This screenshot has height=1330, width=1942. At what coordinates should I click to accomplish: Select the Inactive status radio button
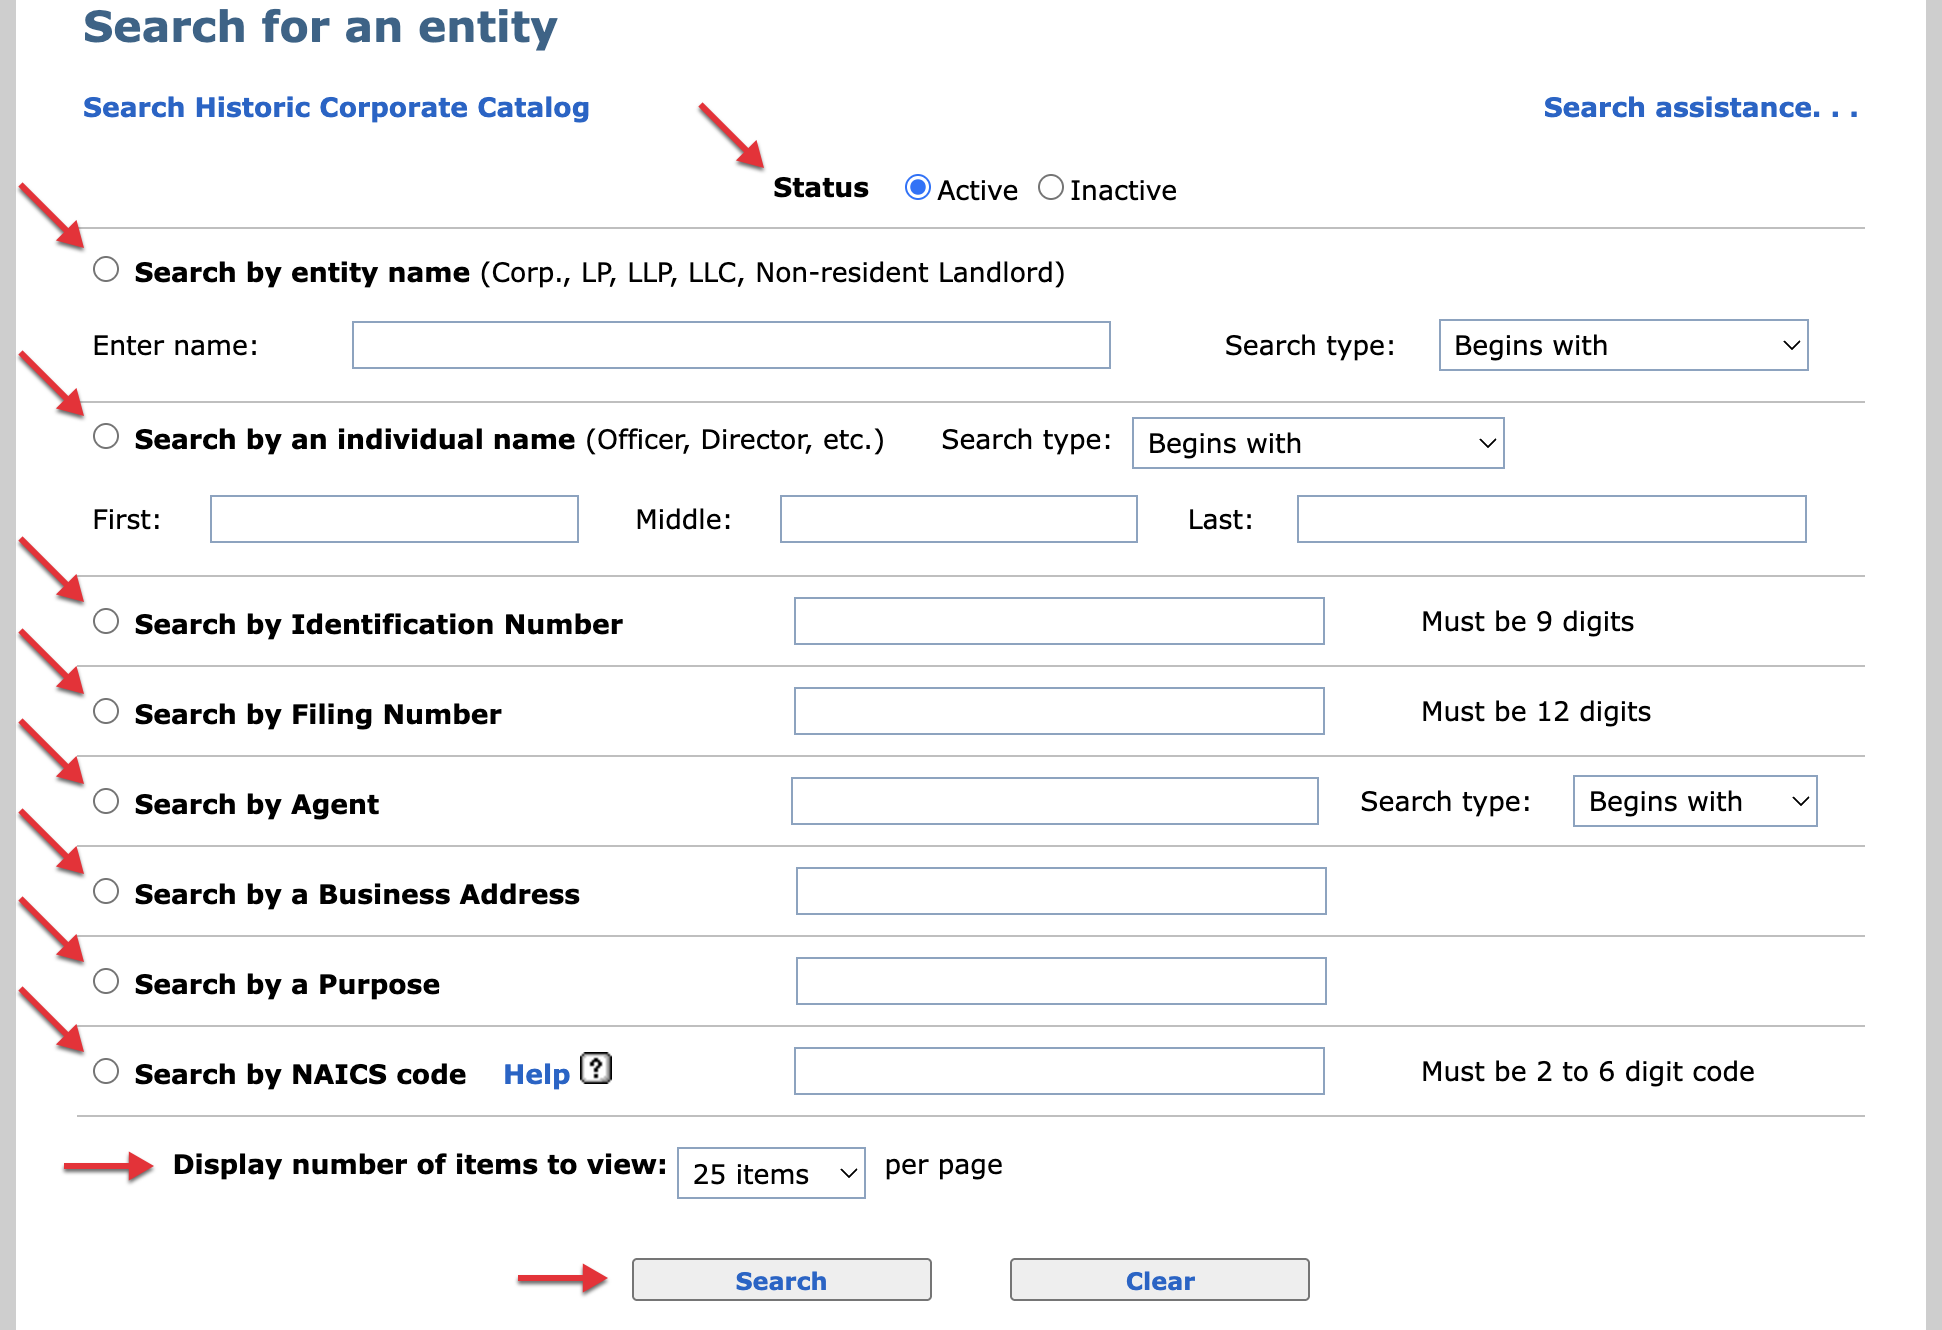click(x=1050, y=188)
